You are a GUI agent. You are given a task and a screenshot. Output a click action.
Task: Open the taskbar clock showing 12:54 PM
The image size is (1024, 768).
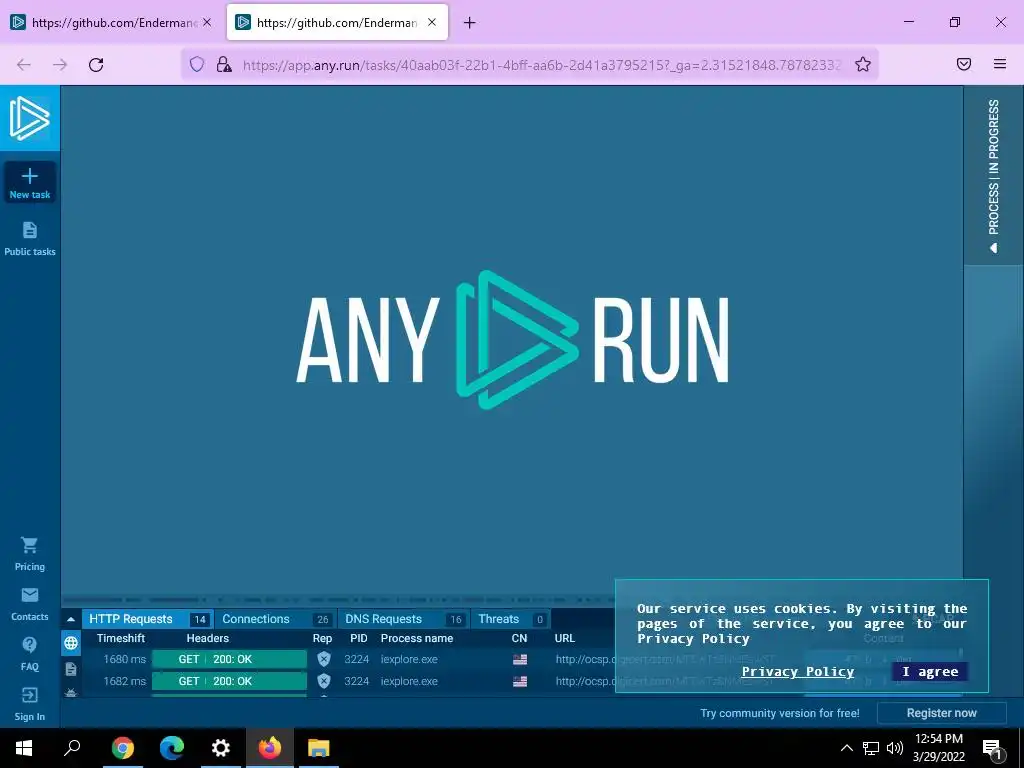click(938, 748)
